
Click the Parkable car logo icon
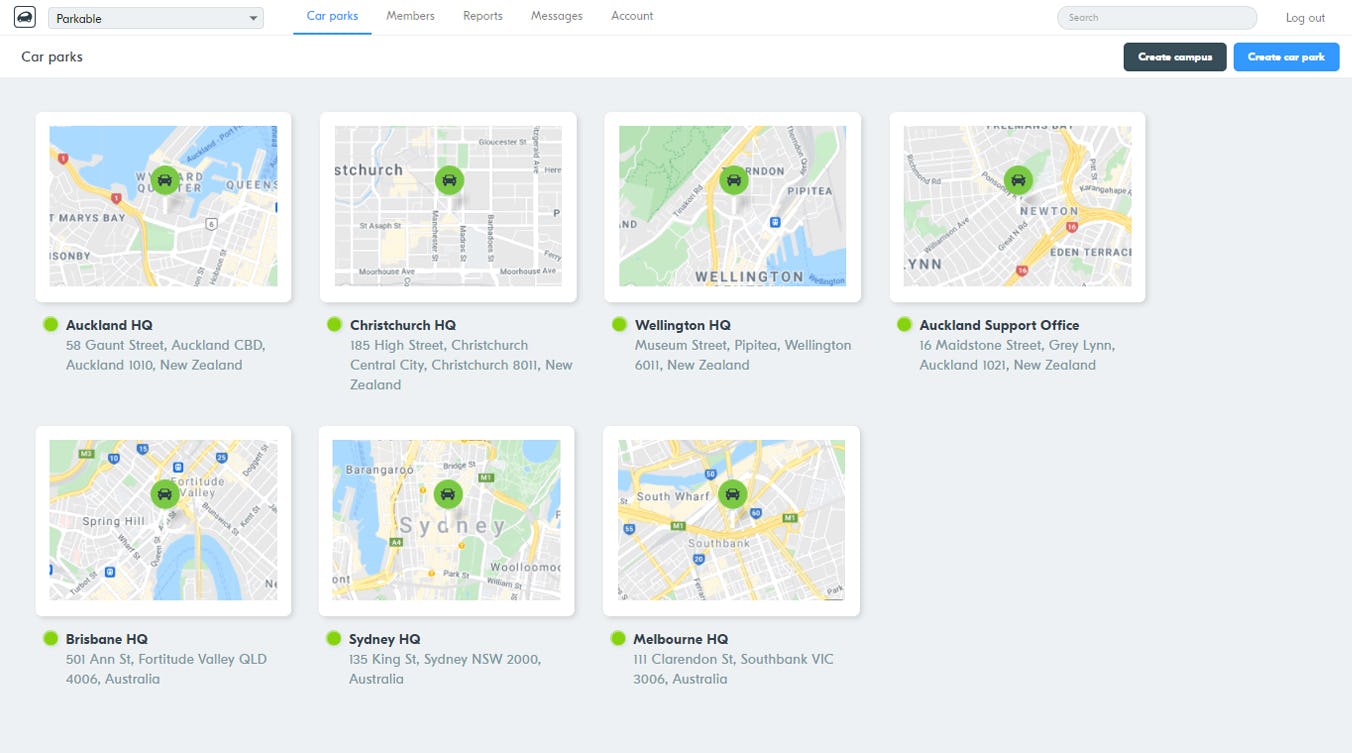[x=24, y=17]
